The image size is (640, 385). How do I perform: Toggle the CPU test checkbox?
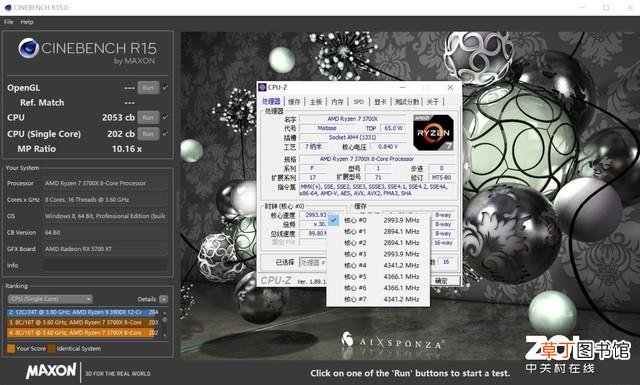click(x=165, y=117)
